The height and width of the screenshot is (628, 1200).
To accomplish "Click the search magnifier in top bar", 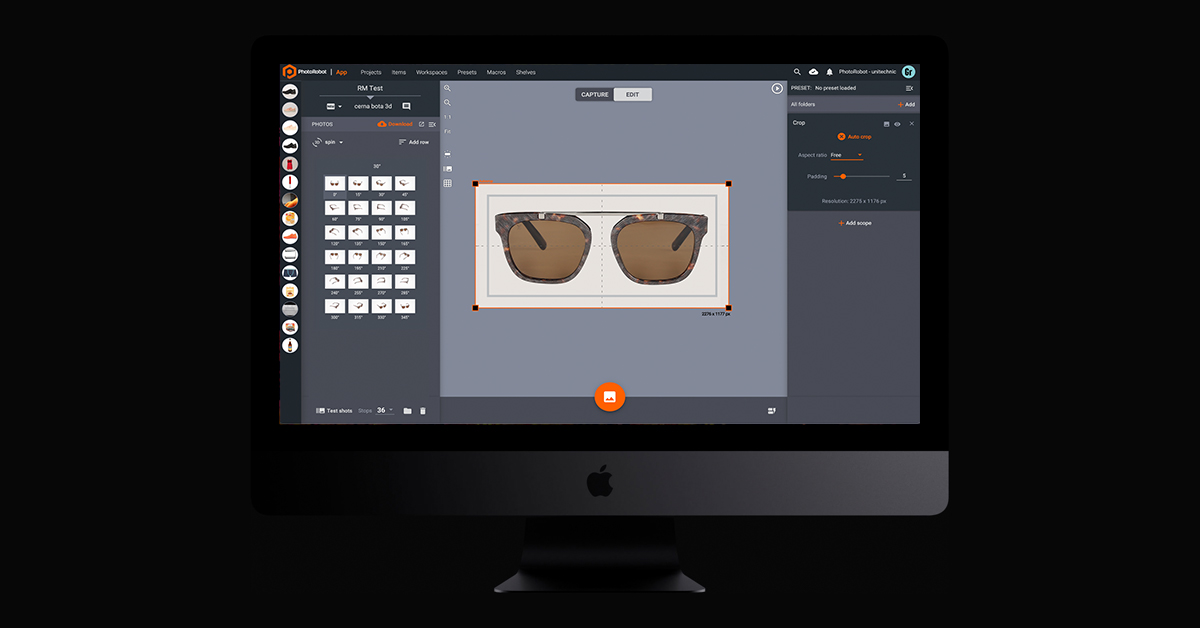I will pos(796,72).
